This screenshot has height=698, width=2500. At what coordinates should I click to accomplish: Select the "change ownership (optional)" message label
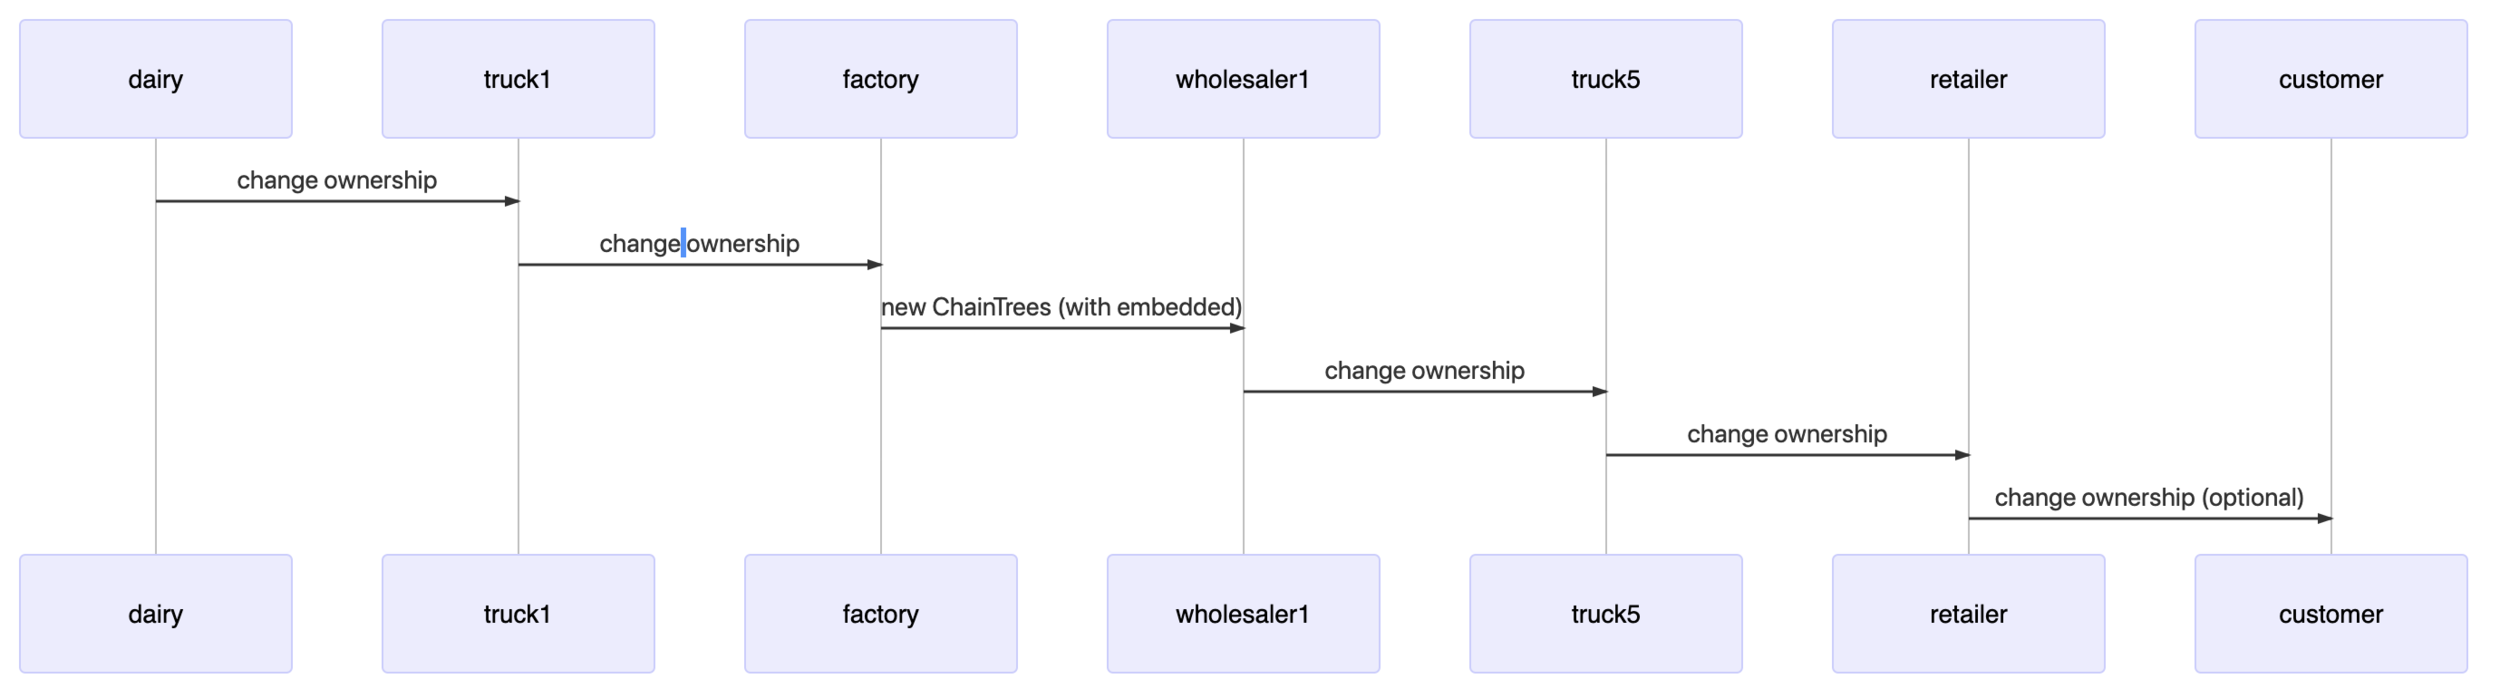pyautogui.click(x=2149, y=498)
